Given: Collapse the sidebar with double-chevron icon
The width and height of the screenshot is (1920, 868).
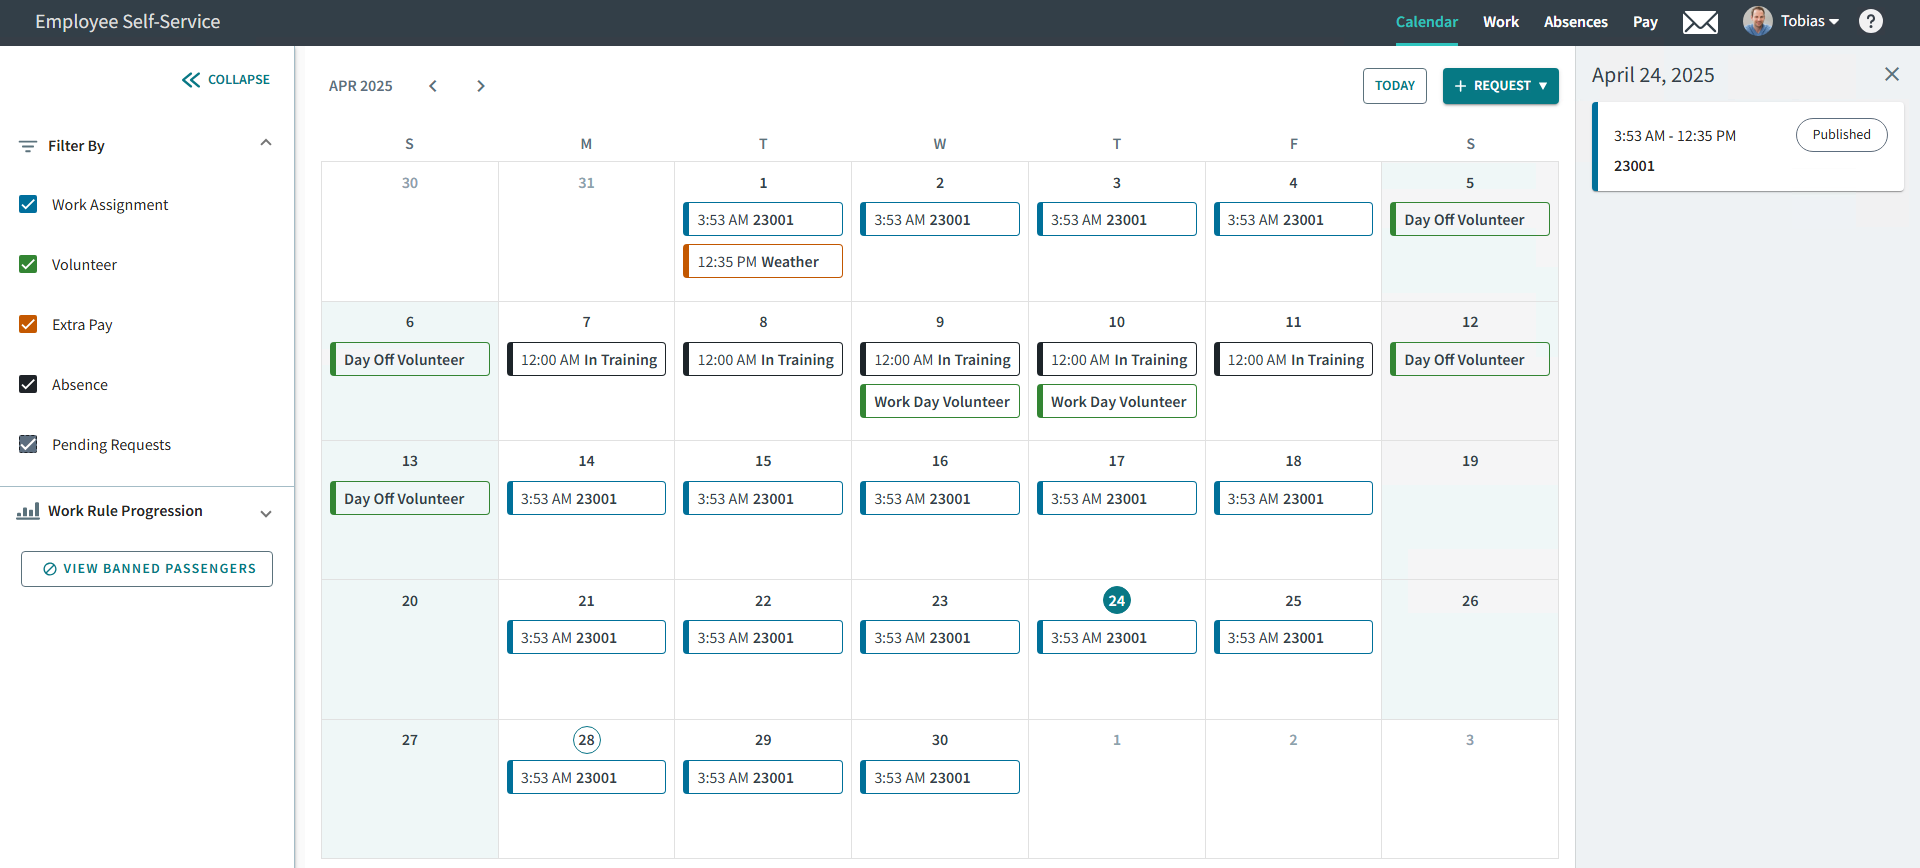Looking at the screenshot, I should 191,80.
